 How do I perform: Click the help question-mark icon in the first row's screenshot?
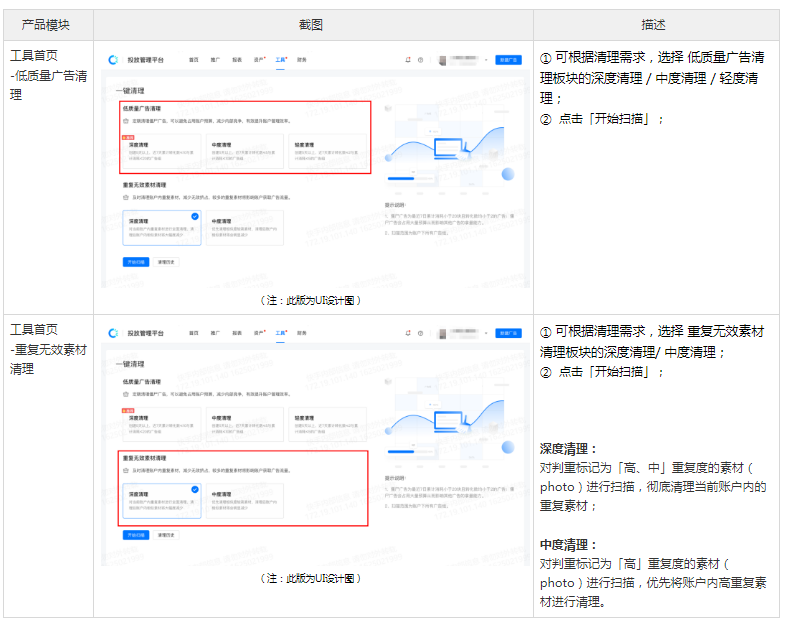click(420, 60)
